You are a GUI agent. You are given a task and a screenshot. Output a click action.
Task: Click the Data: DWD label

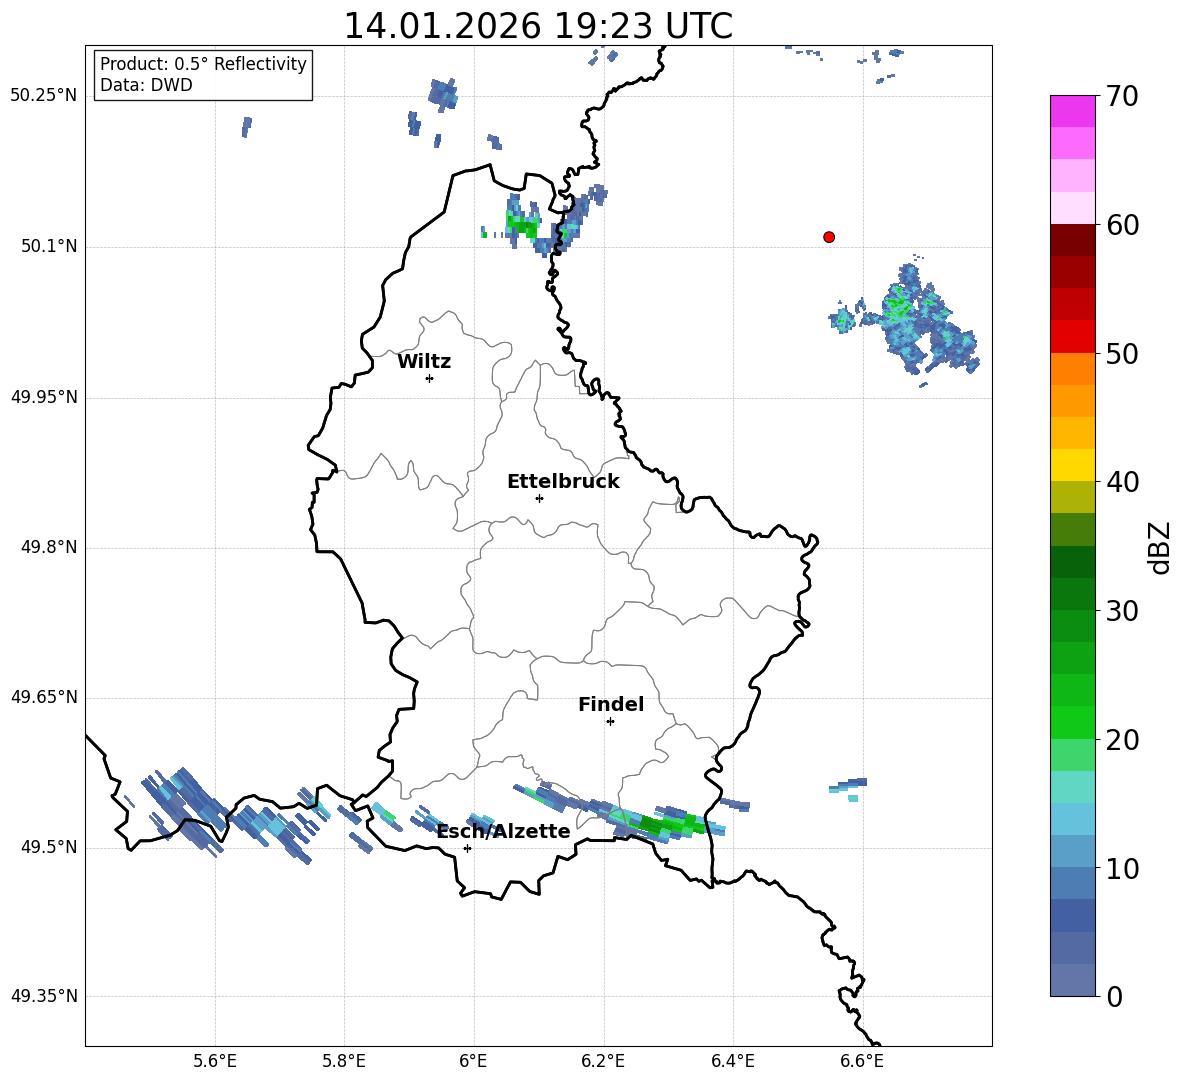[x=146, y=86]
